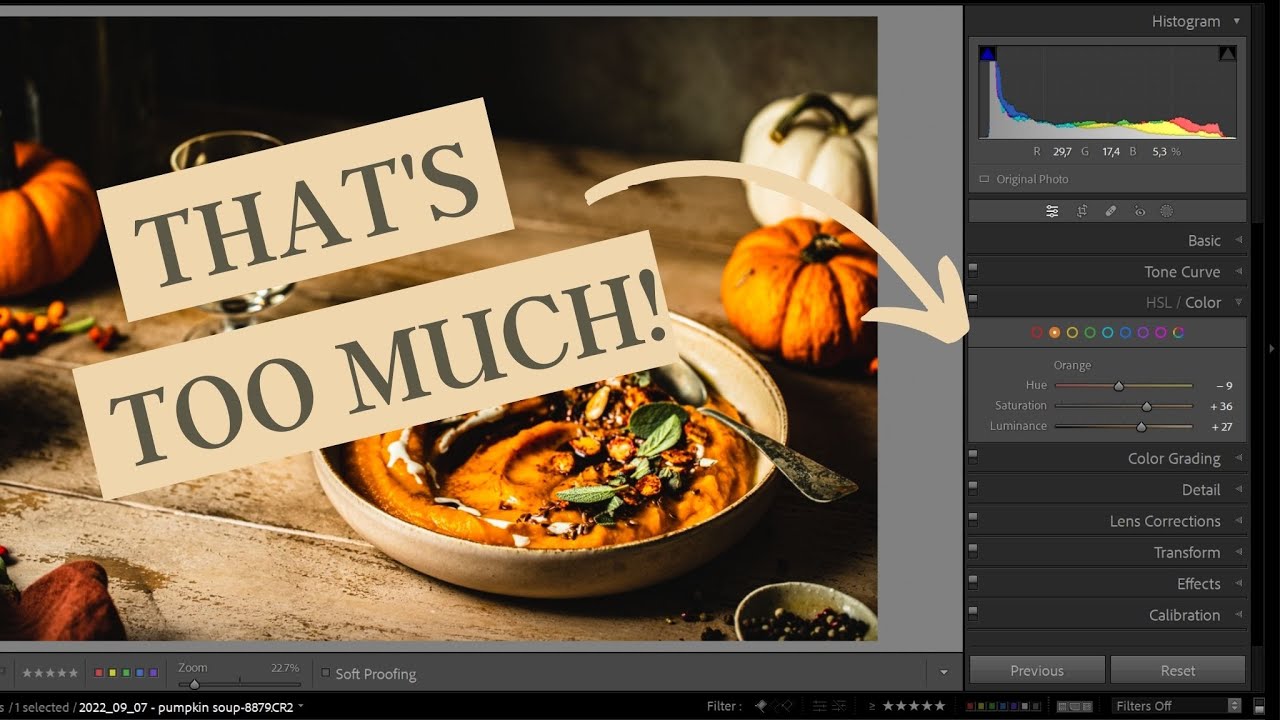Toggle the Calibration panel switch

pos(973,611)
